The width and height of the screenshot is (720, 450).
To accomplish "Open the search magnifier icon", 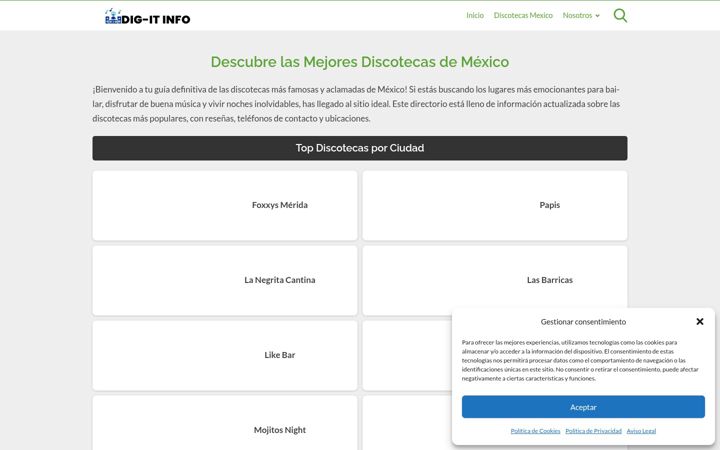I will [620, 16].
